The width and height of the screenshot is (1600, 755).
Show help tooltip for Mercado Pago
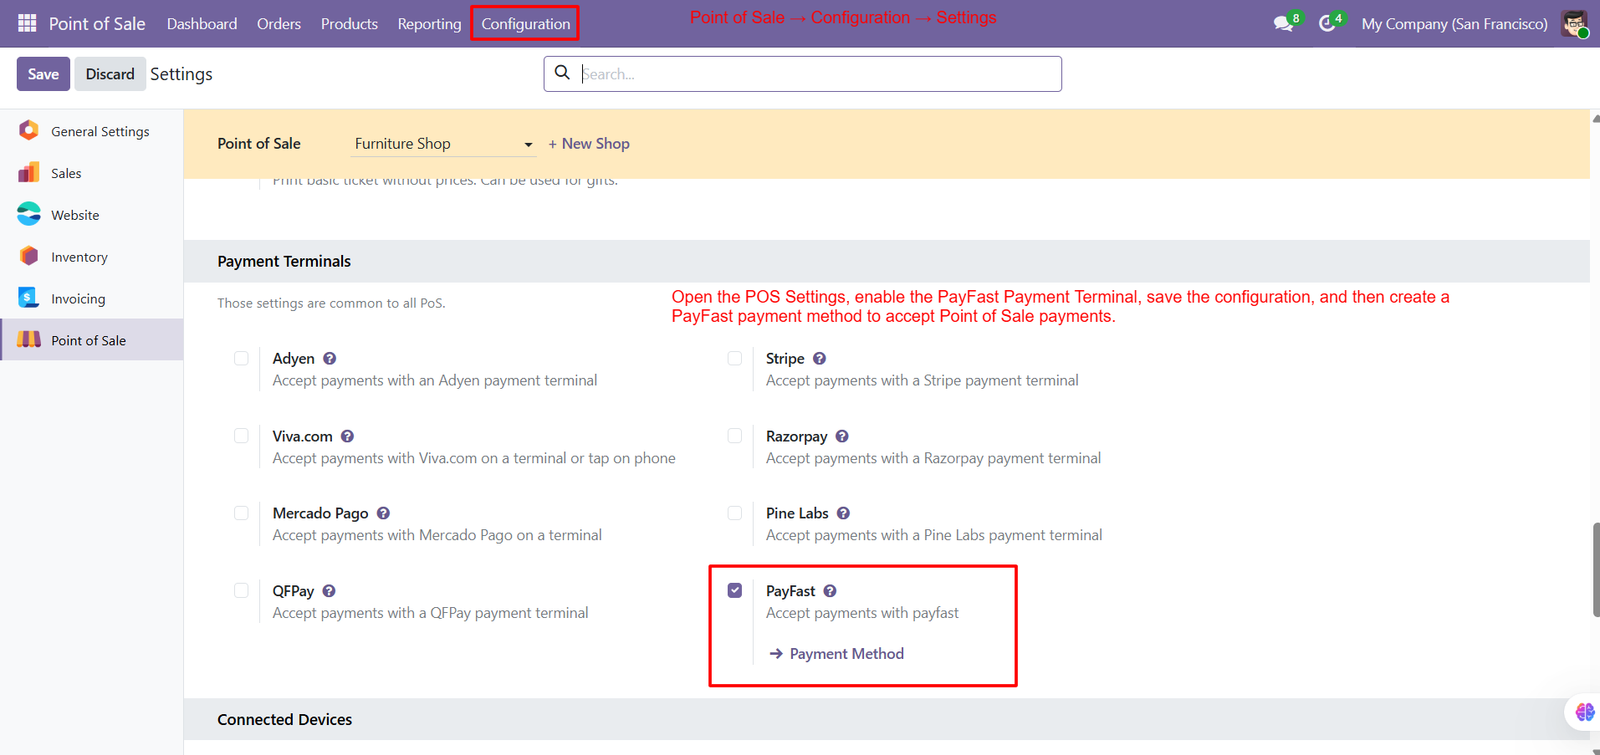pos(383,513)
